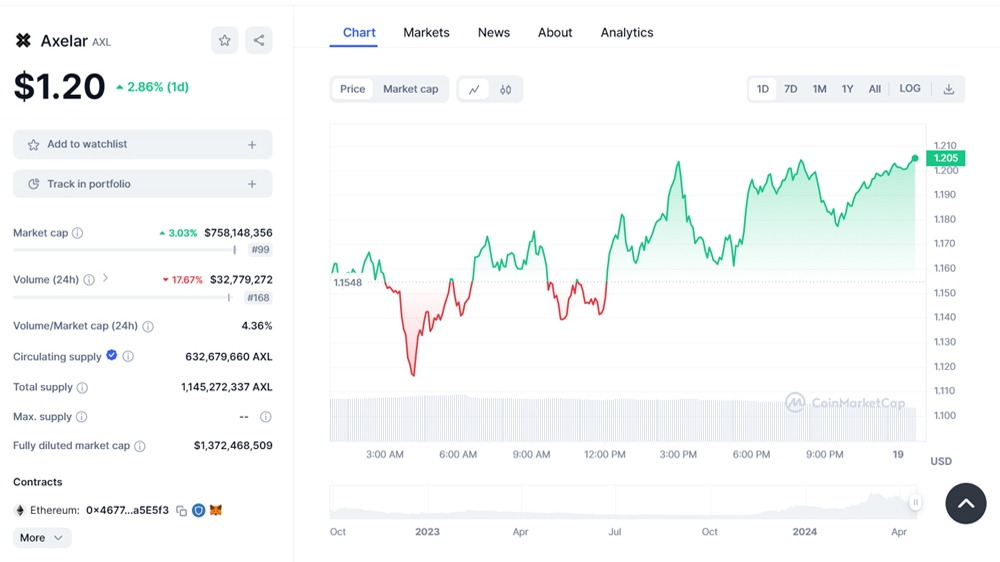
Task: Click the $1,372,468,509 fully diluted value
Action: click(233, 445)
